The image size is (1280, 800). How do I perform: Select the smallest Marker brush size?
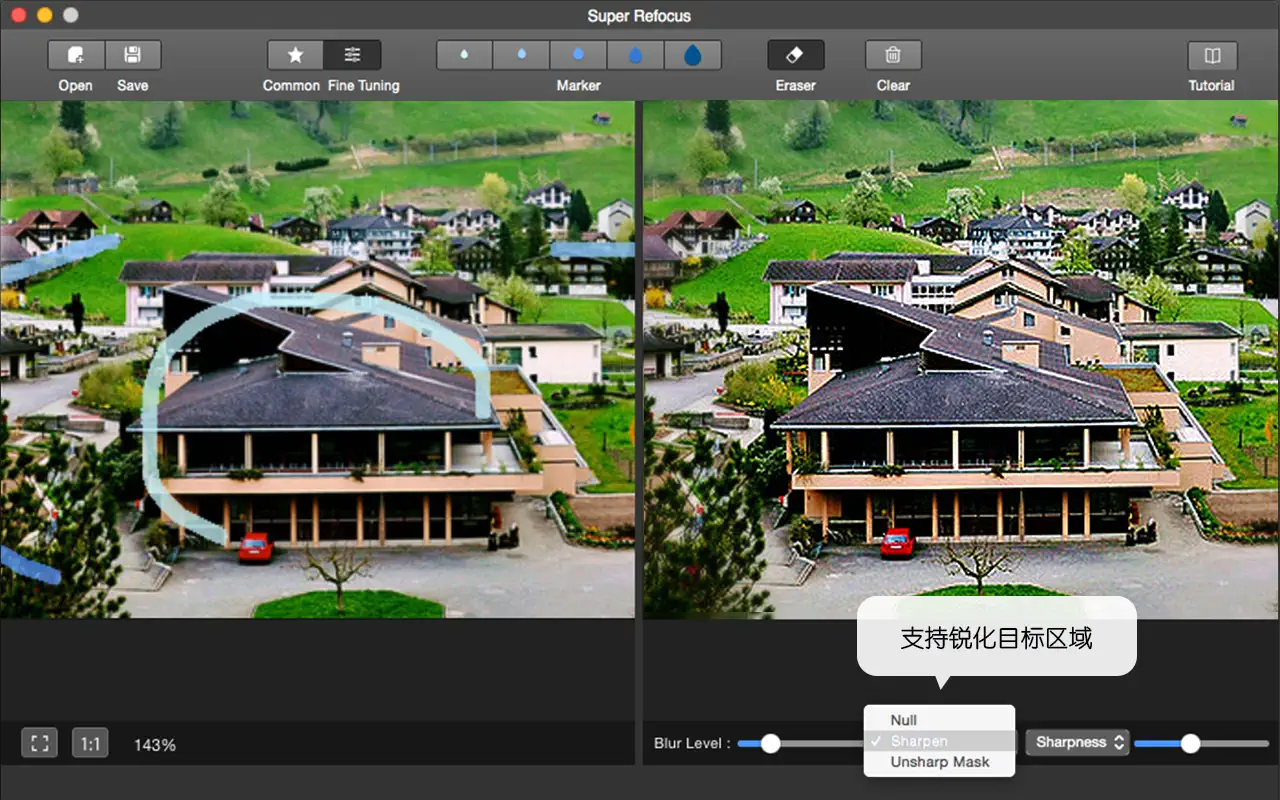click(463, 55)
